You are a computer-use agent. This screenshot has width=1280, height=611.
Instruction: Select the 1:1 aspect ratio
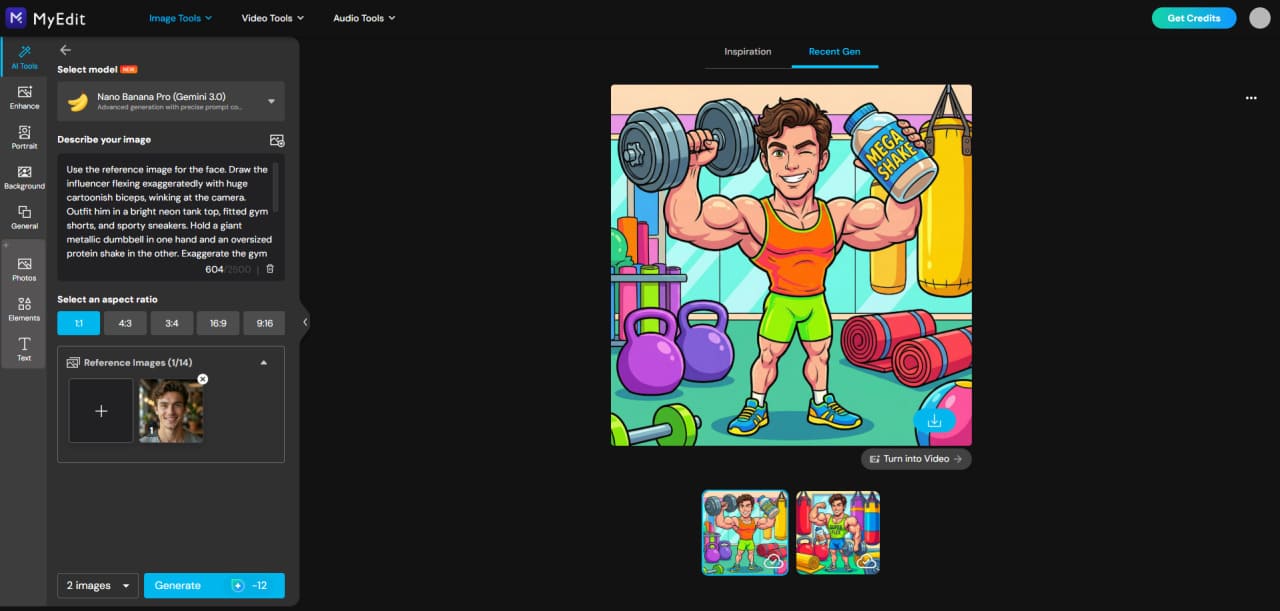tap(78, 323)
